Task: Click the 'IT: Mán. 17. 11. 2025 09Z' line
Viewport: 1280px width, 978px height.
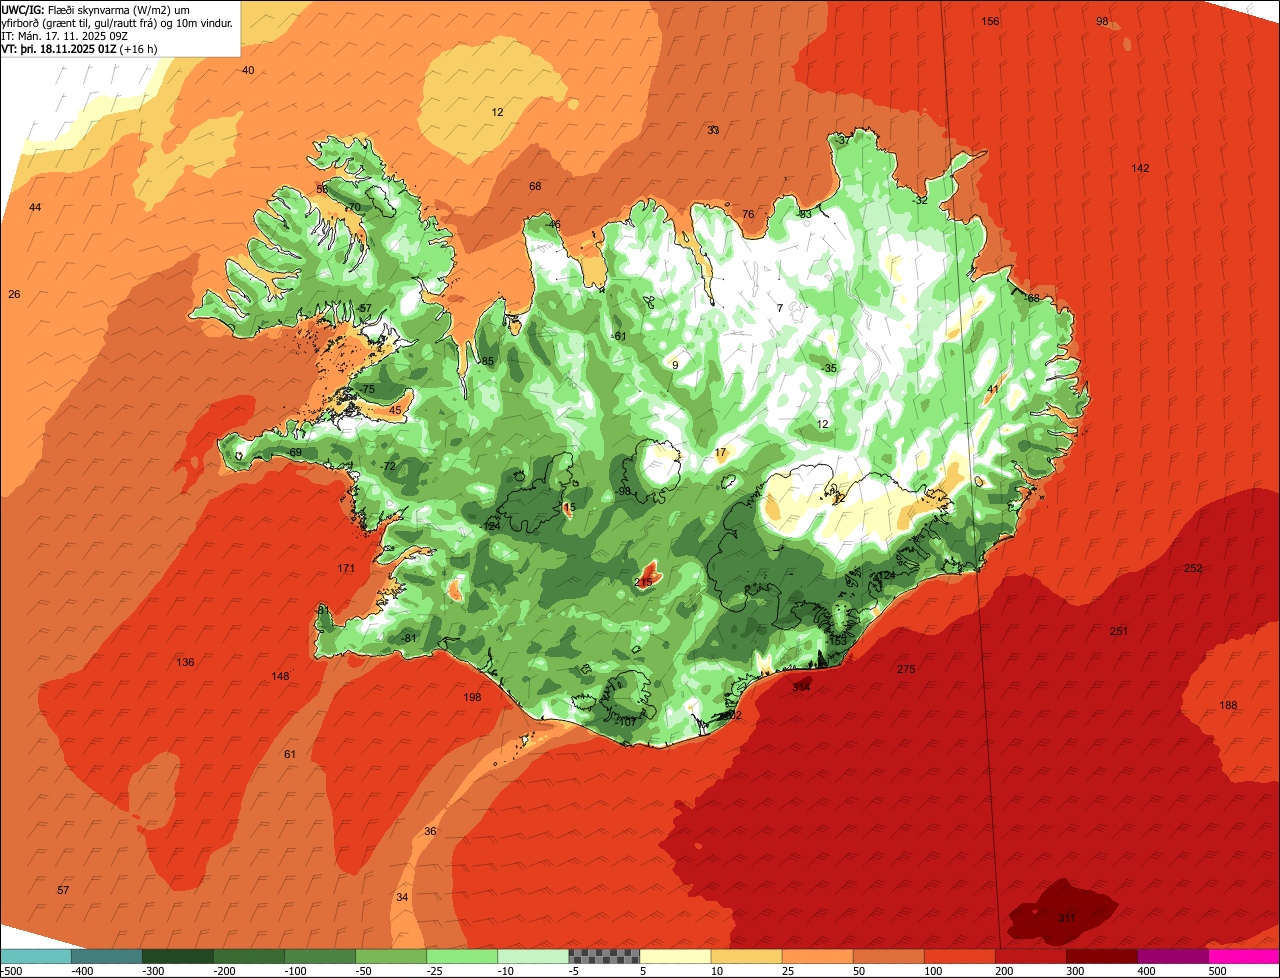Action: click(64, 35)
